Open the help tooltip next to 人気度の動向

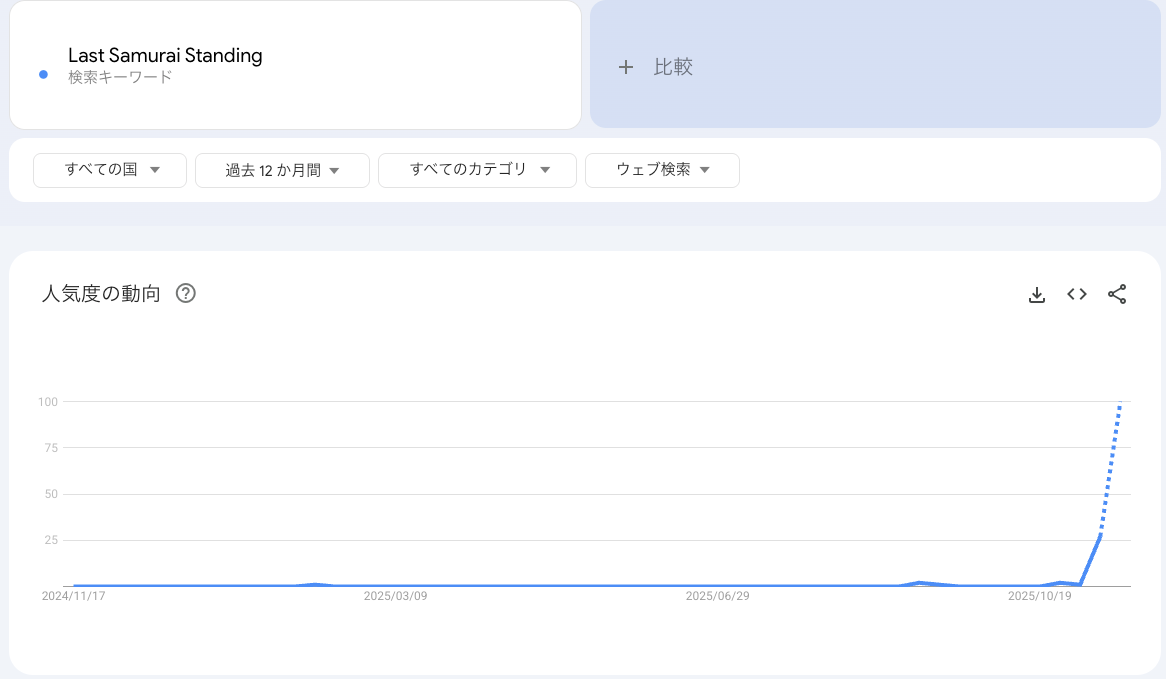click(x=186, y=293)
